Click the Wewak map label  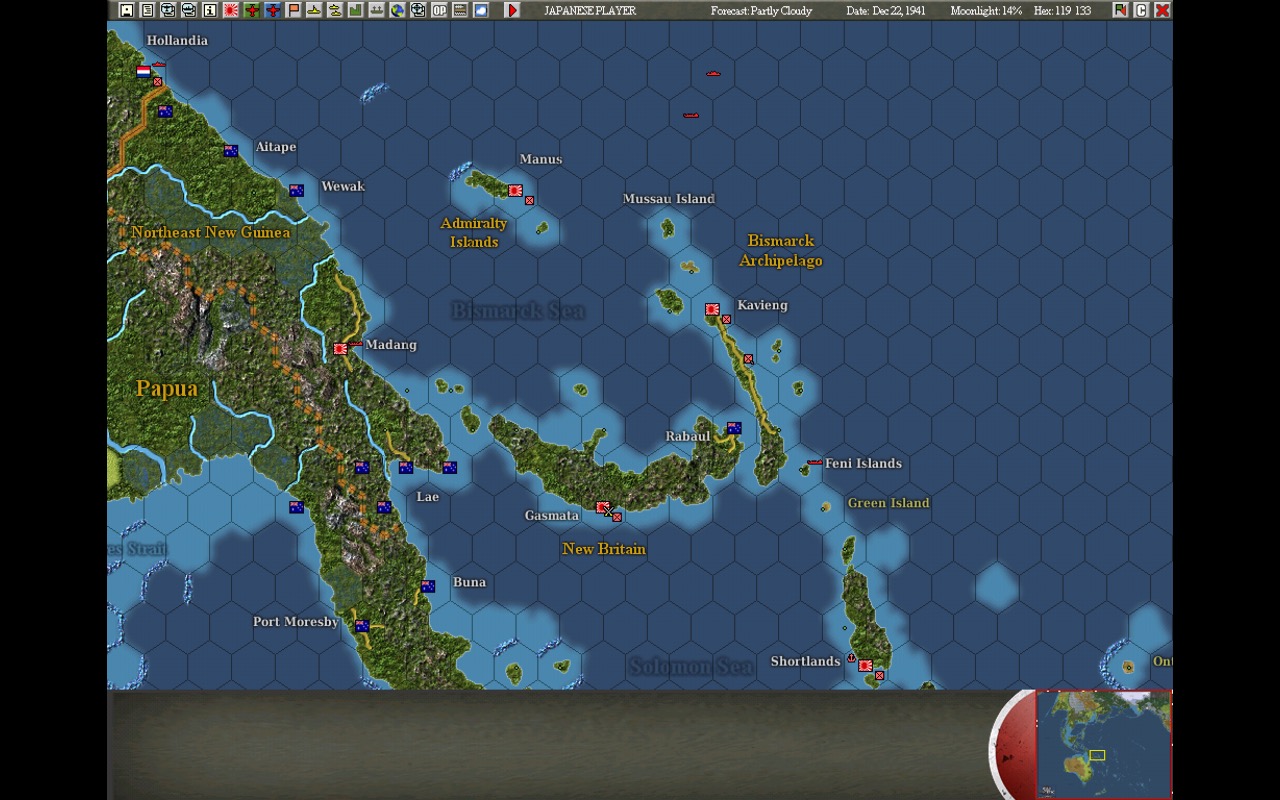tap(343, 186)
